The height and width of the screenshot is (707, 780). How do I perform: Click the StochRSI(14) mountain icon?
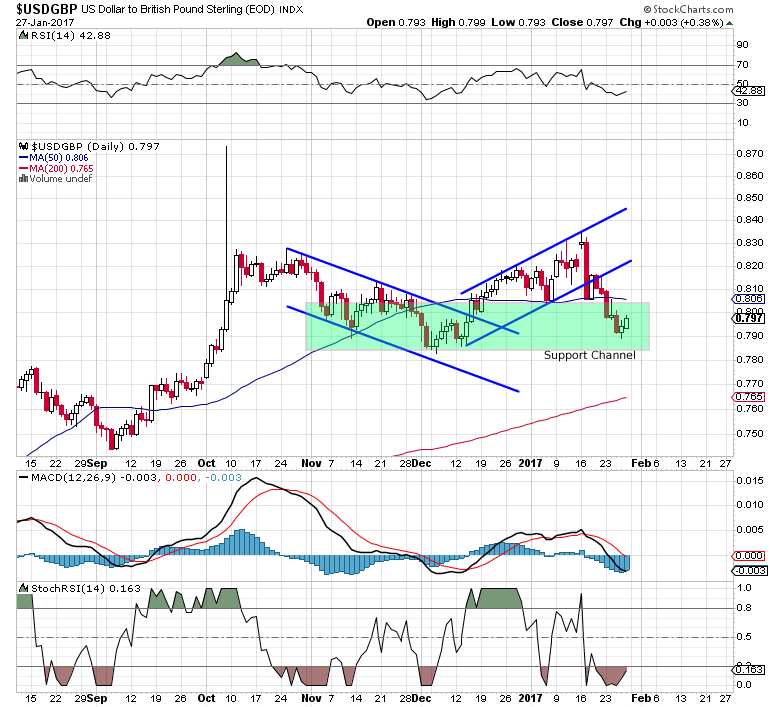(23, 588)
